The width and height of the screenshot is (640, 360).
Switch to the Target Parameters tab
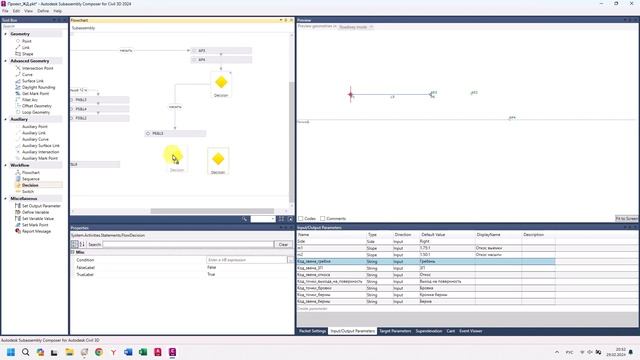[x=395, y=331]
